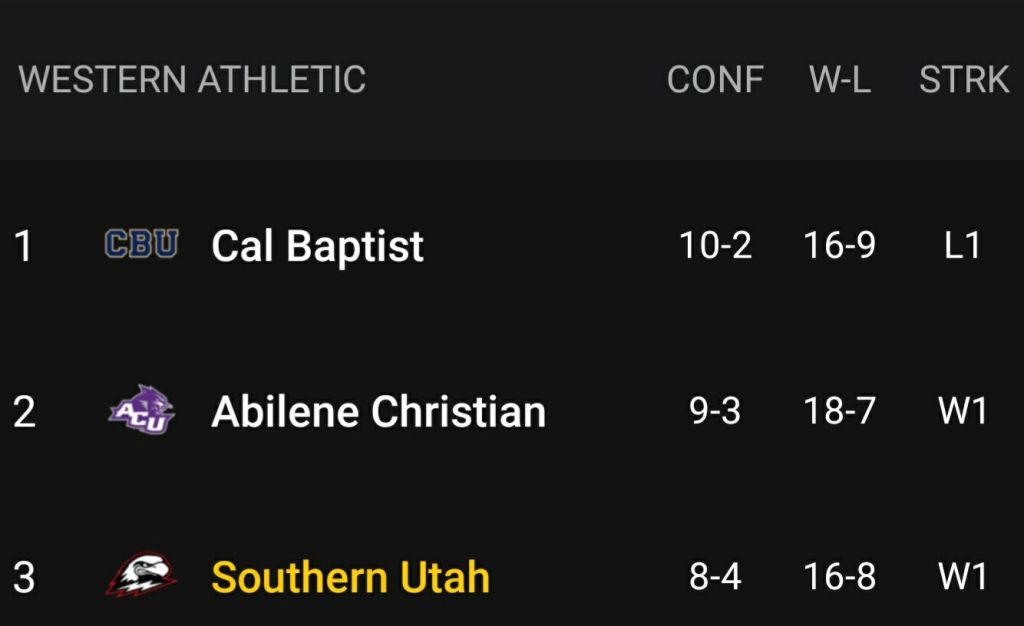This screenshot has height=626, width=1024.
Task: Sort standings by the W-L column
Action: coord(839,80)
